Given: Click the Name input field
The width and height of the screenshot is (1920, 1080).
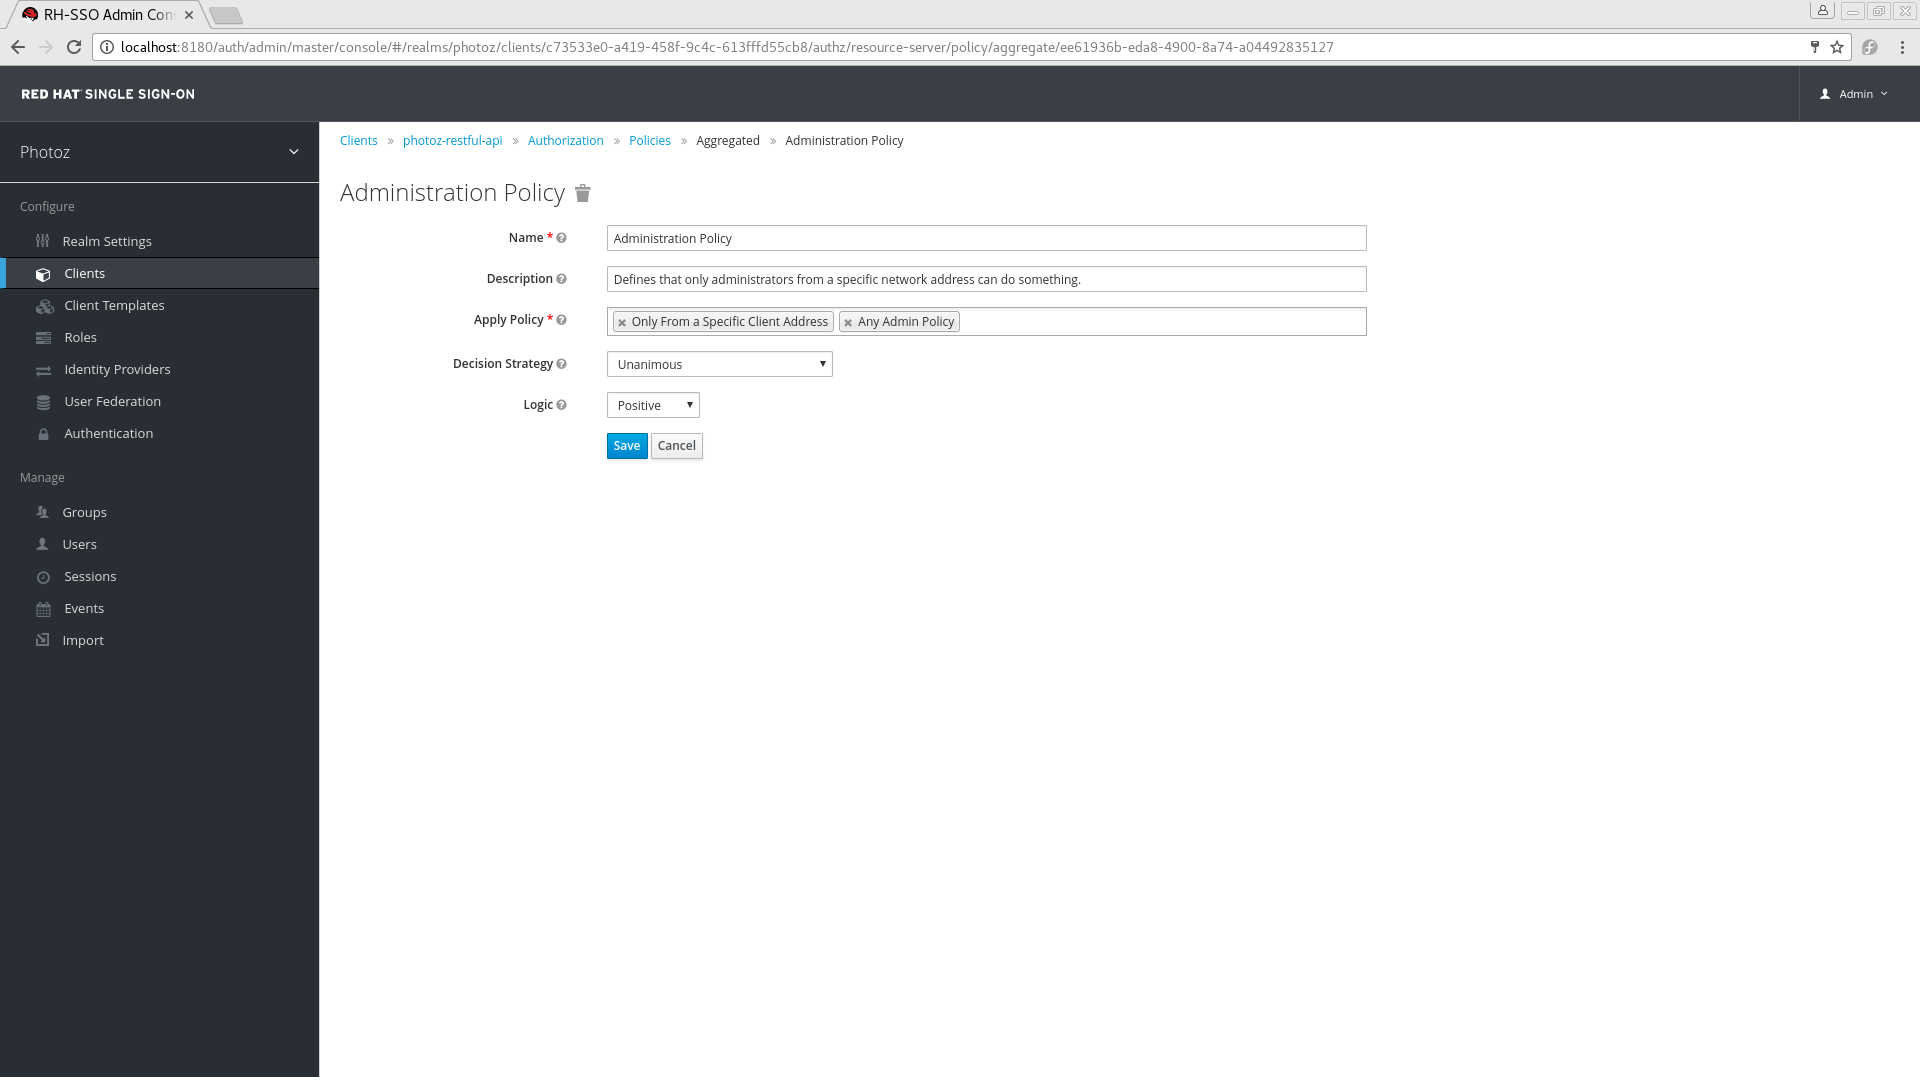Looking at the screenshot, I should [986, 237].
